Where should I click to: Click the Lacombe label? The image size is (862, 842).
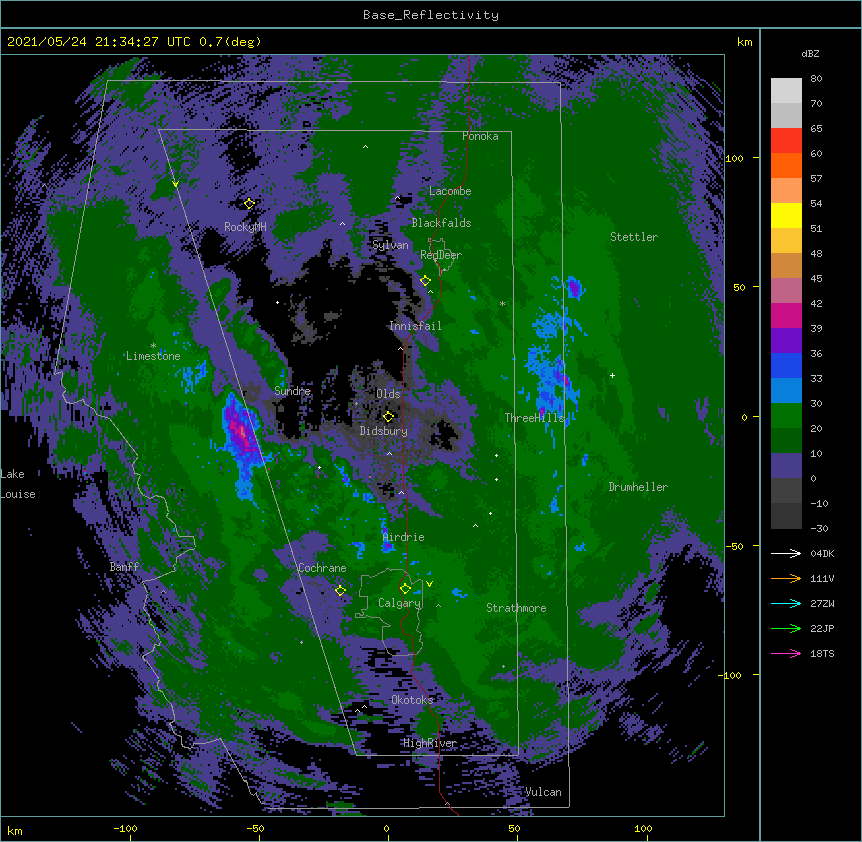pyautogui.click(x=450, y=191)
